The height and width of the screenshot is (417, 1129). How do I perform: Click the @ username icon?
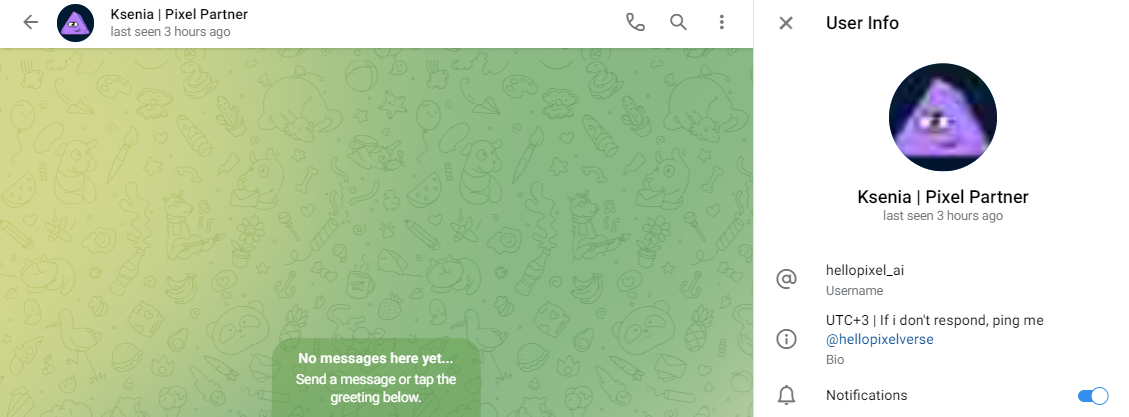(786, 279)
